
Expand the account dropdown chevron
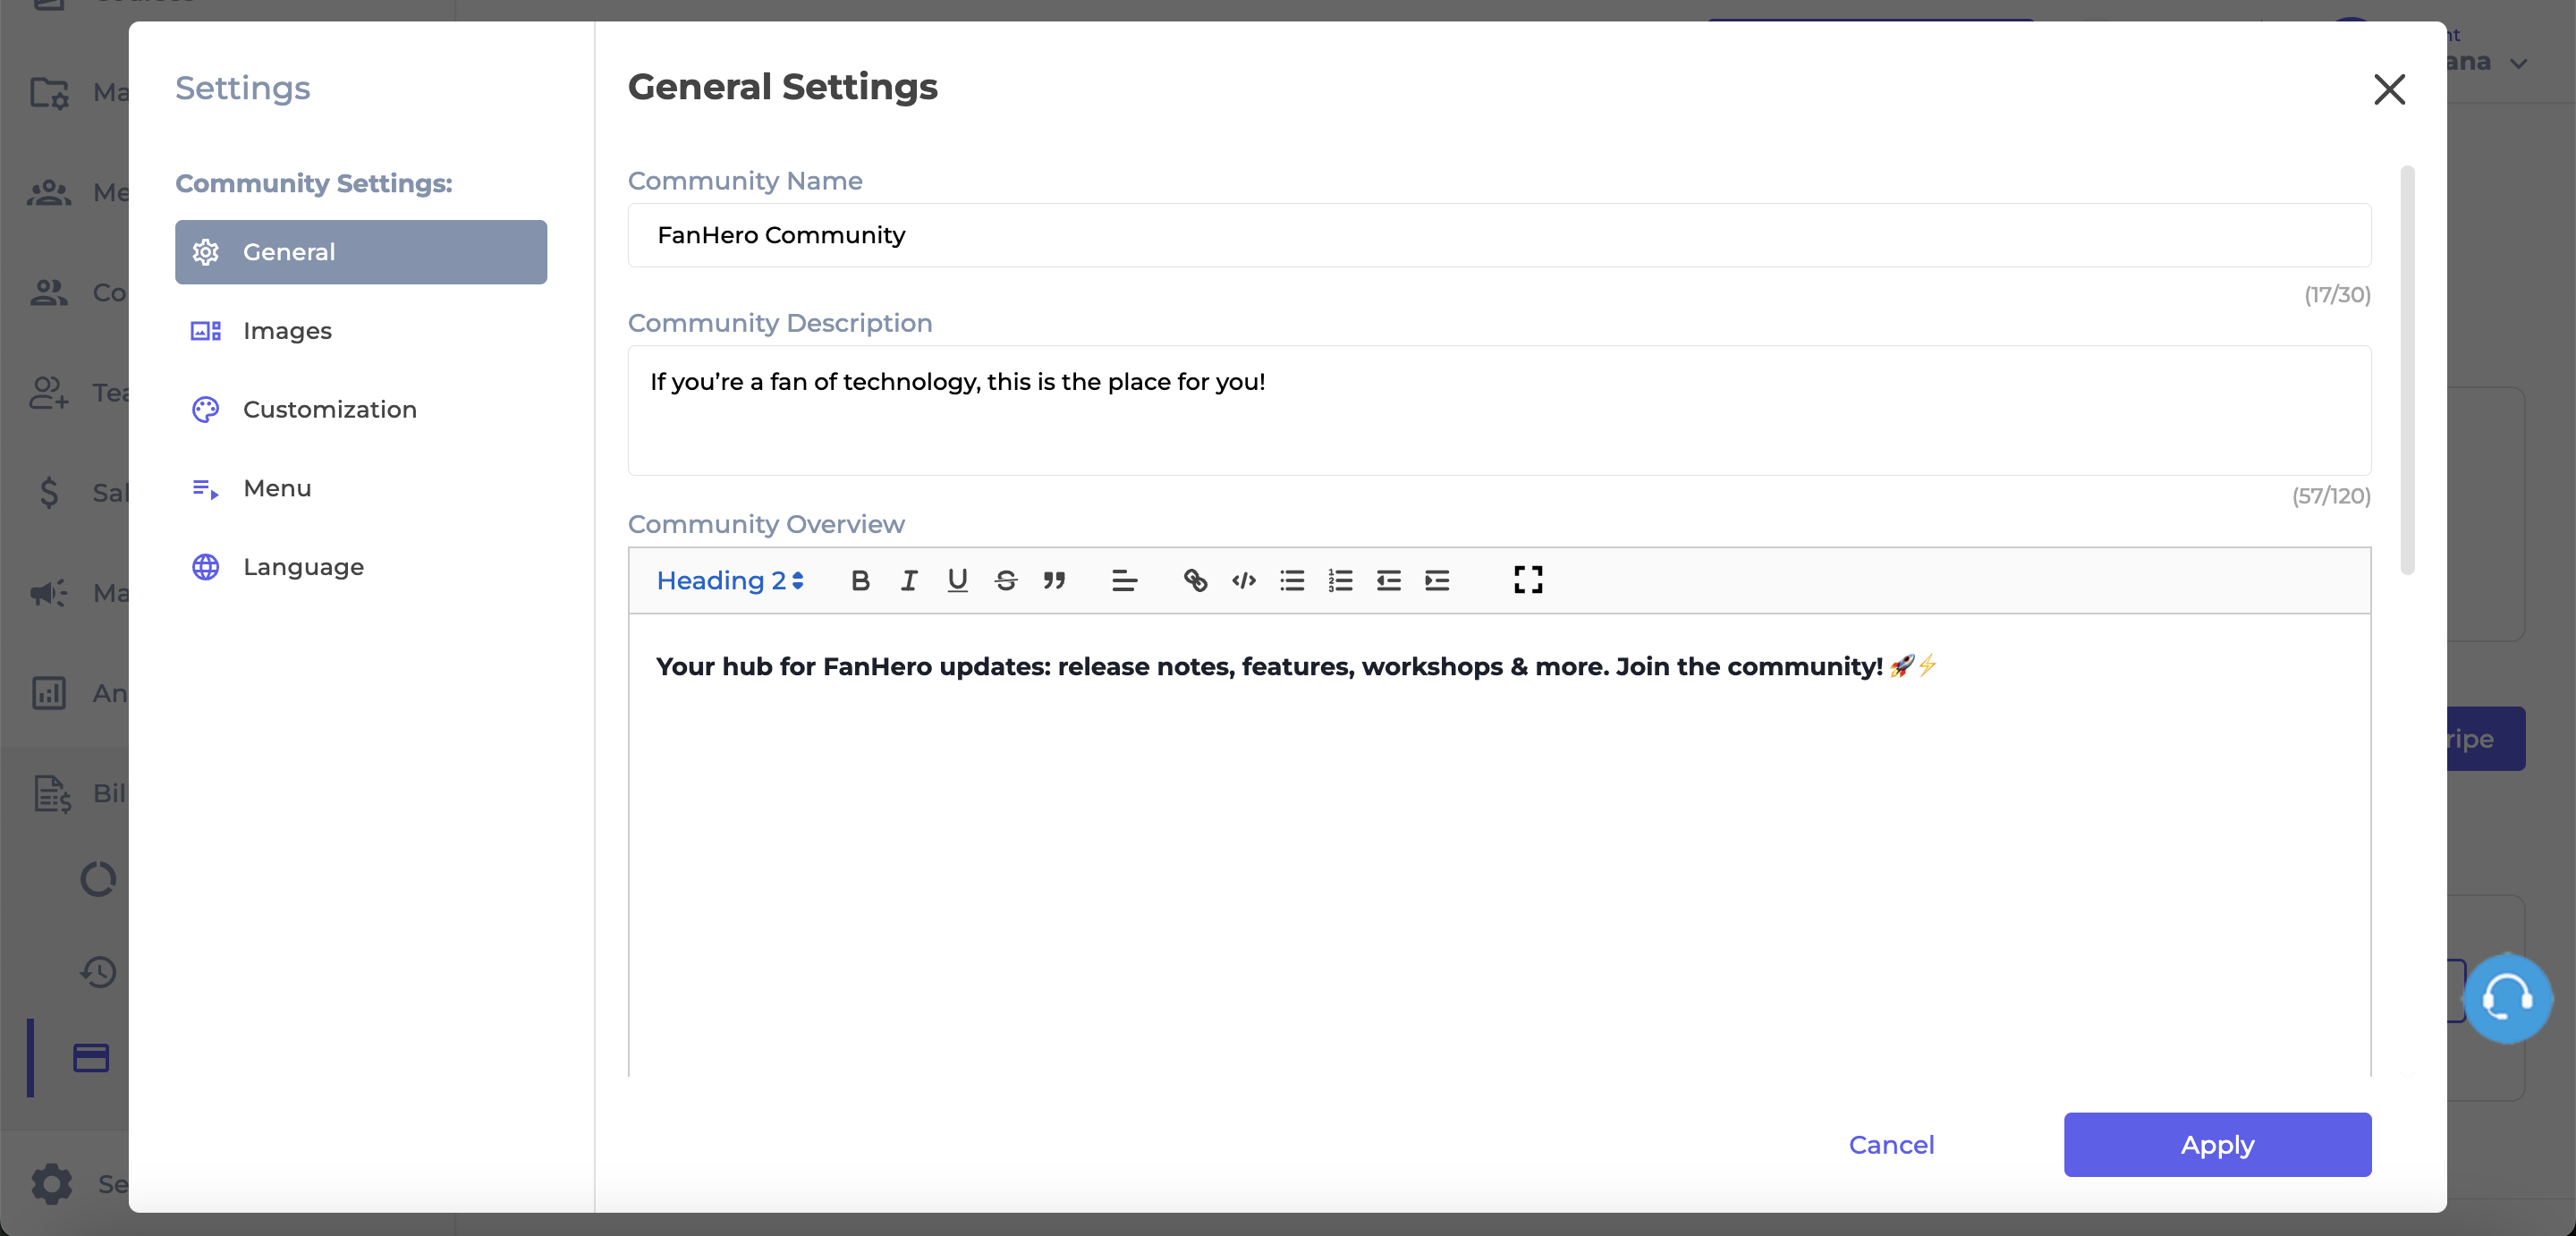pos(2519,63)
